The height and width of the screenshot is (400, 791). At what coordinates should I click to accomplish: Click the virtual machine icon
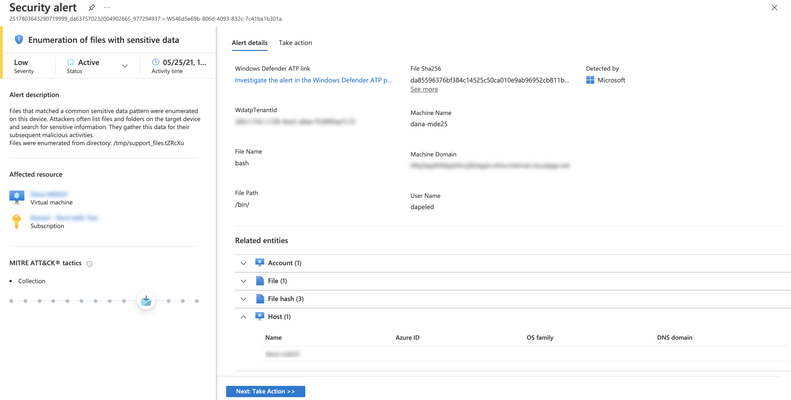pos(17,197)
